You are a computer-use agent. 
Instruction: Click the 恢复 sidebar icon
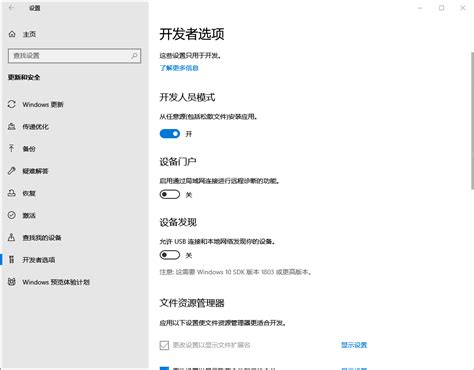click(12, 193)
